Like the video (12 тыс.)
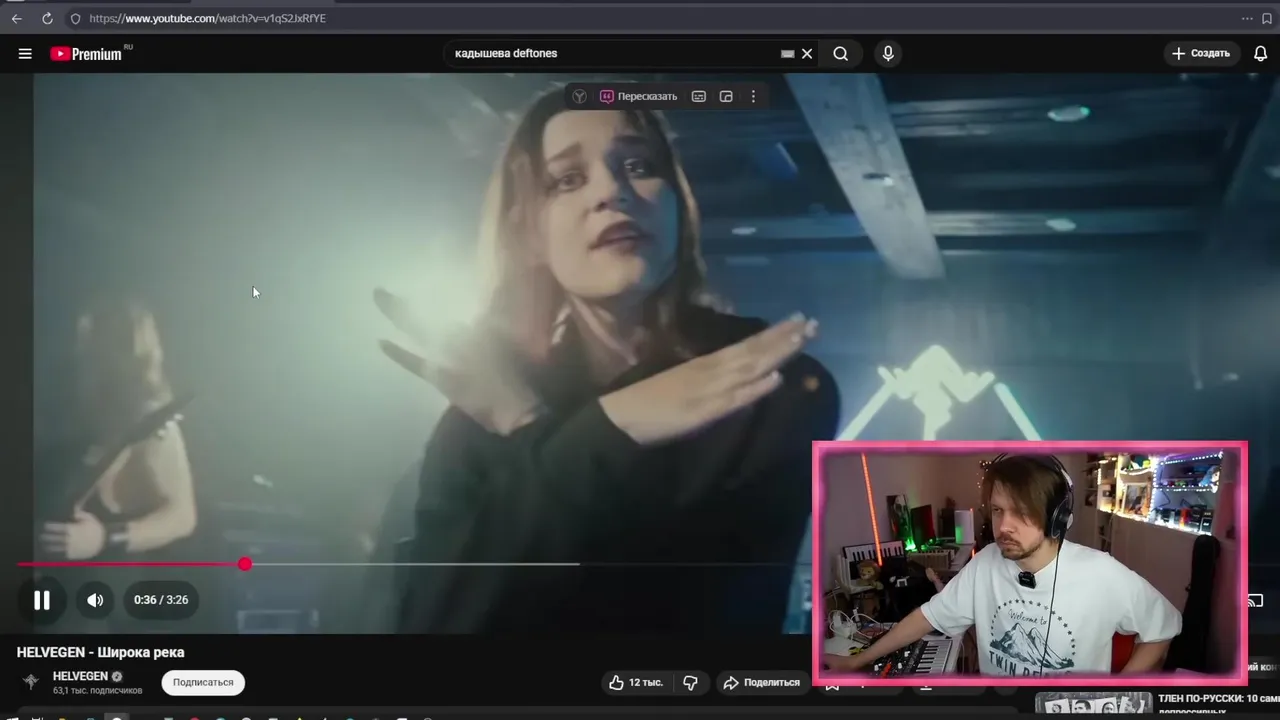The width and height of the screenshot is (1280, 720). pyautogui.click(x=636, y=682)
